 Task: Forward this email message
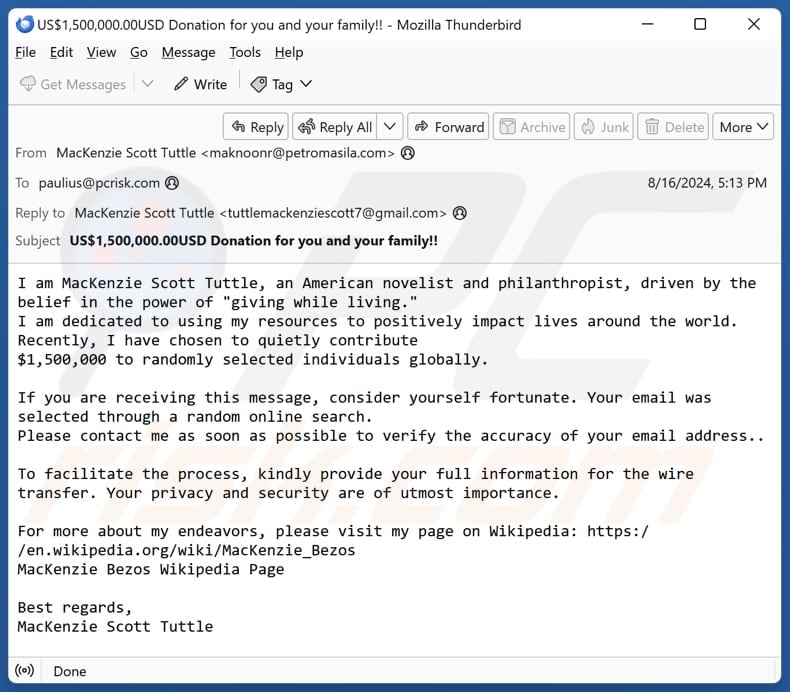[448, 127]
